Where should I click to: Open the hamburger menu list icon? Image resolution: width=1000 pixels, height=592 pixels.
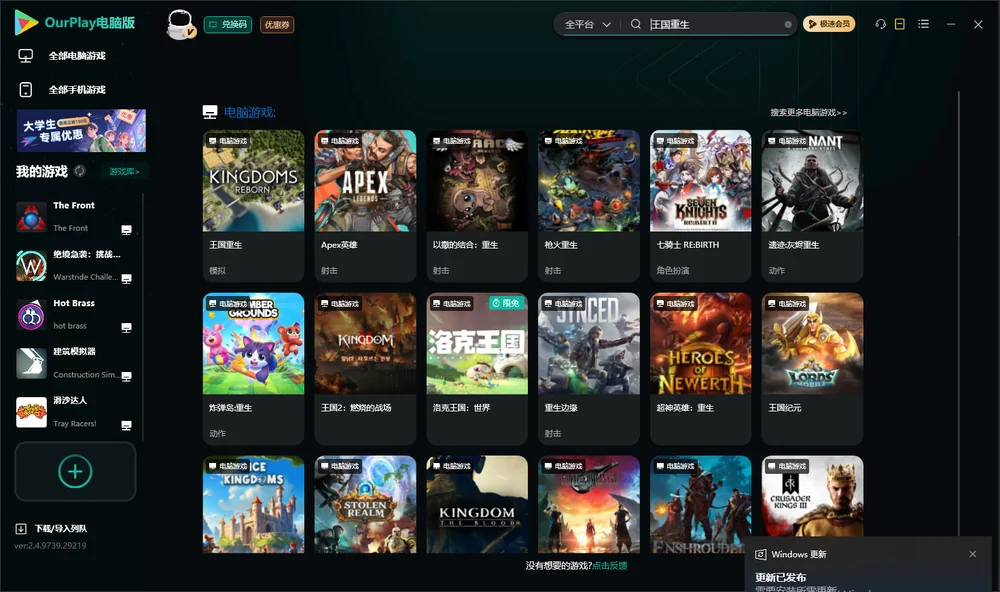tap(923, 24)
